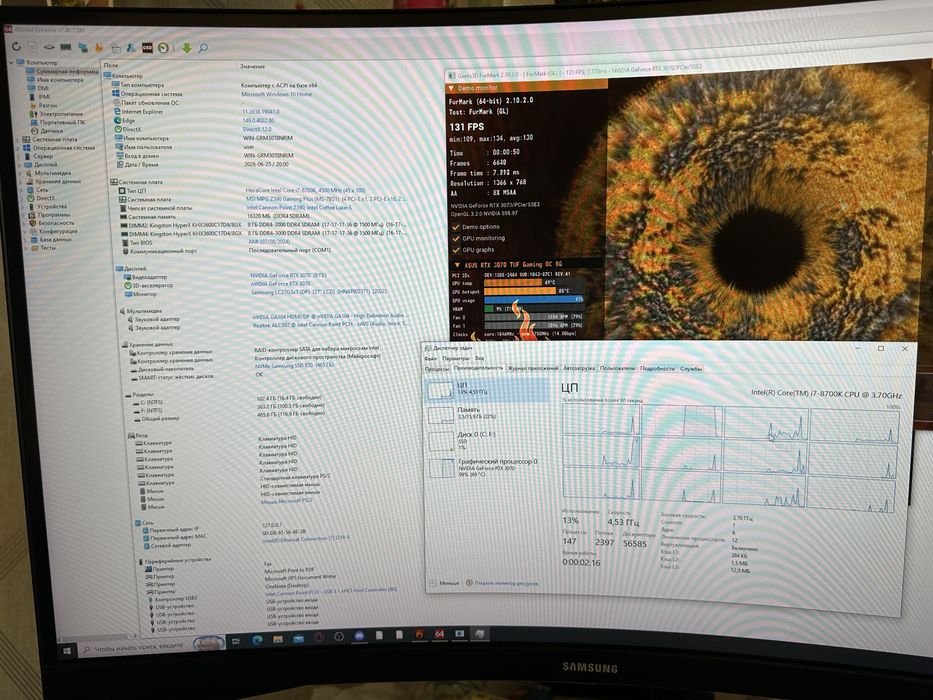Viewport: 933px width, 700px height.
Task: Select Разгон node in the AIDA64 tree
Action: [42, 105]
